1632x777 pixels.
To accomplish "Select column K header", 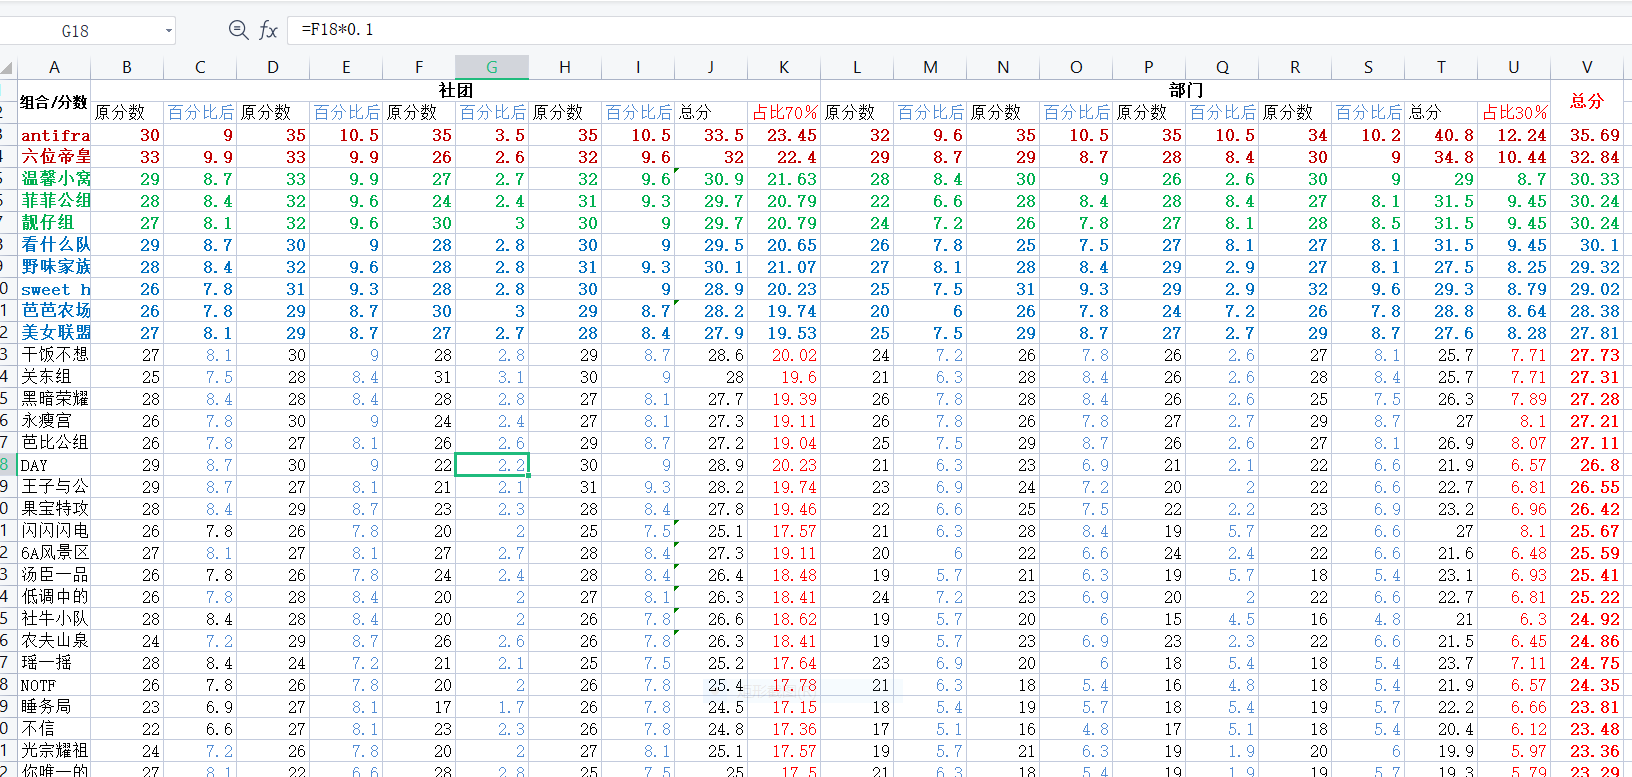I will point(784,67).
